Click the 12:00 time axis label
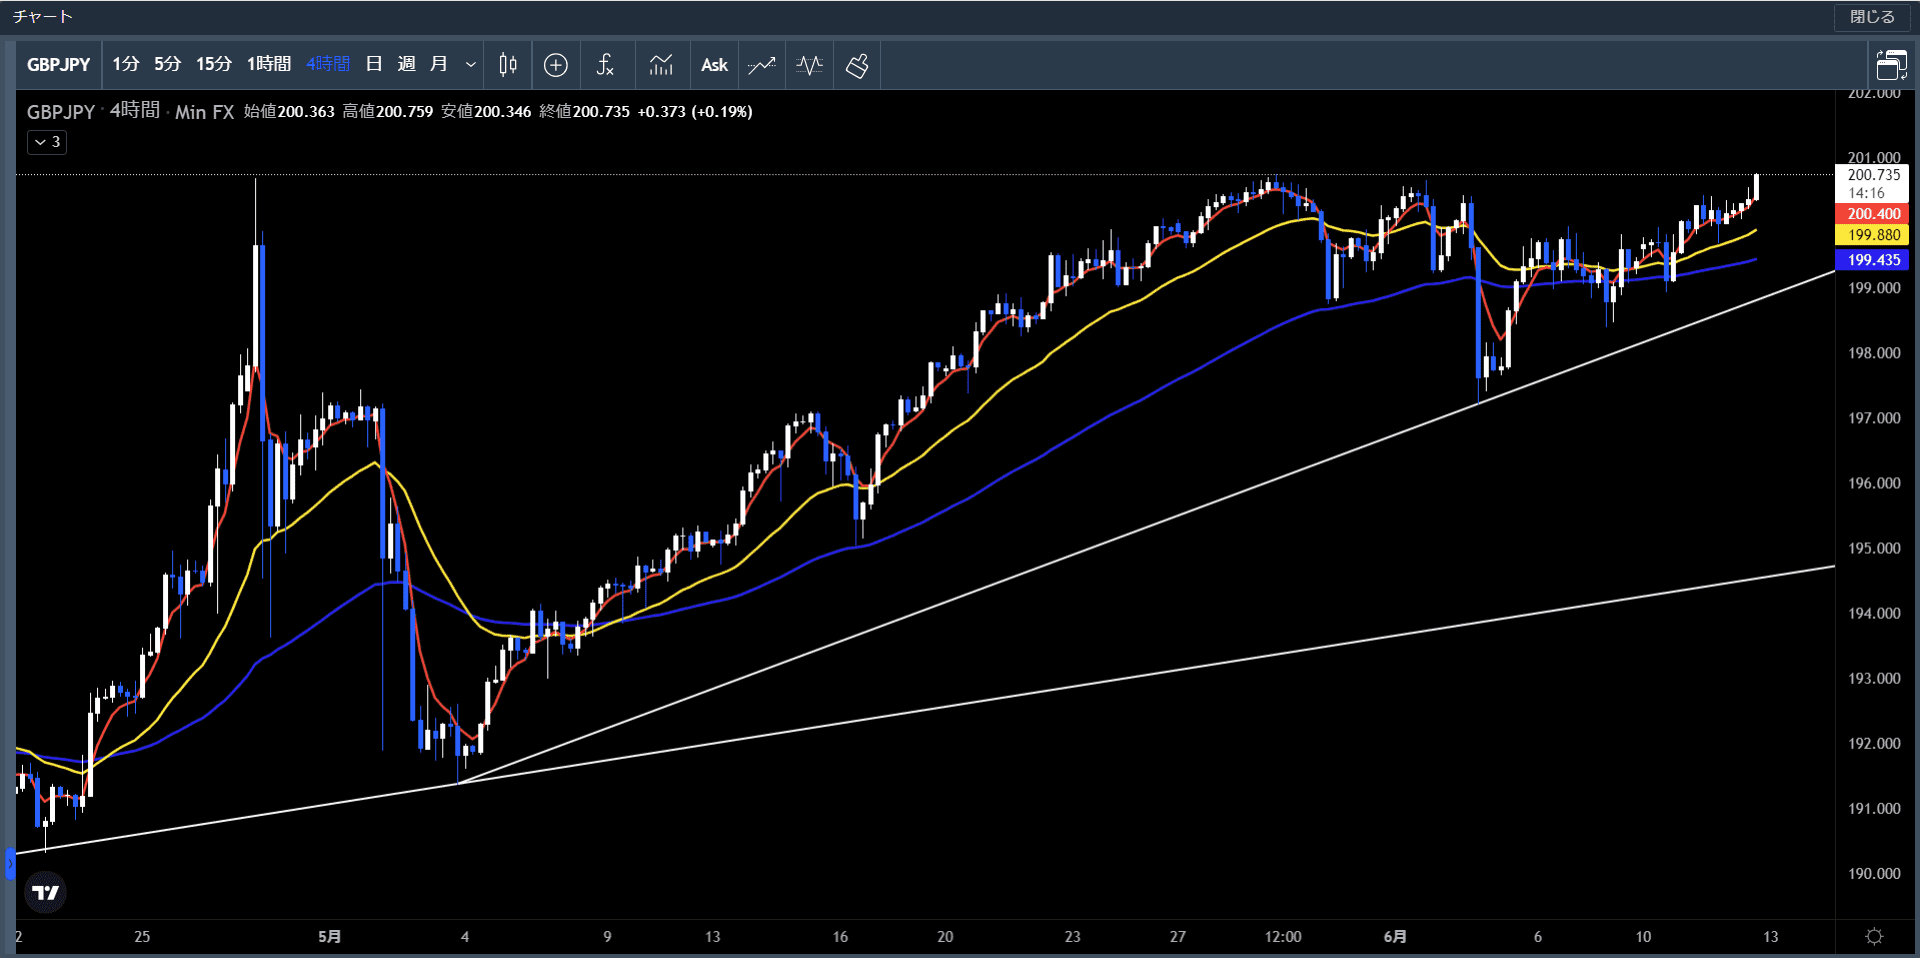 pos(1283,937)
